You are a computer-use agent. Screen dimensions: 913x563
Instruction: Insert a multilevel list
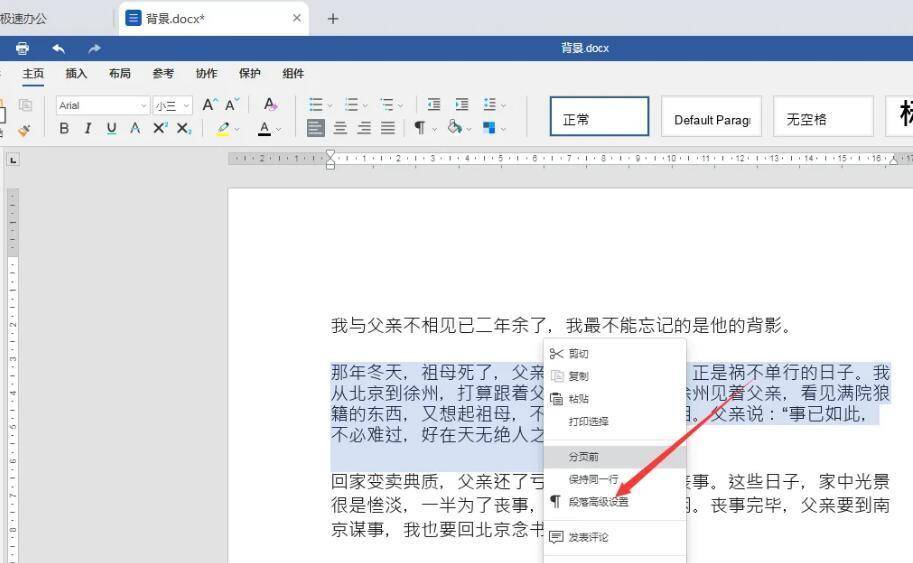(x=387, y=105)
